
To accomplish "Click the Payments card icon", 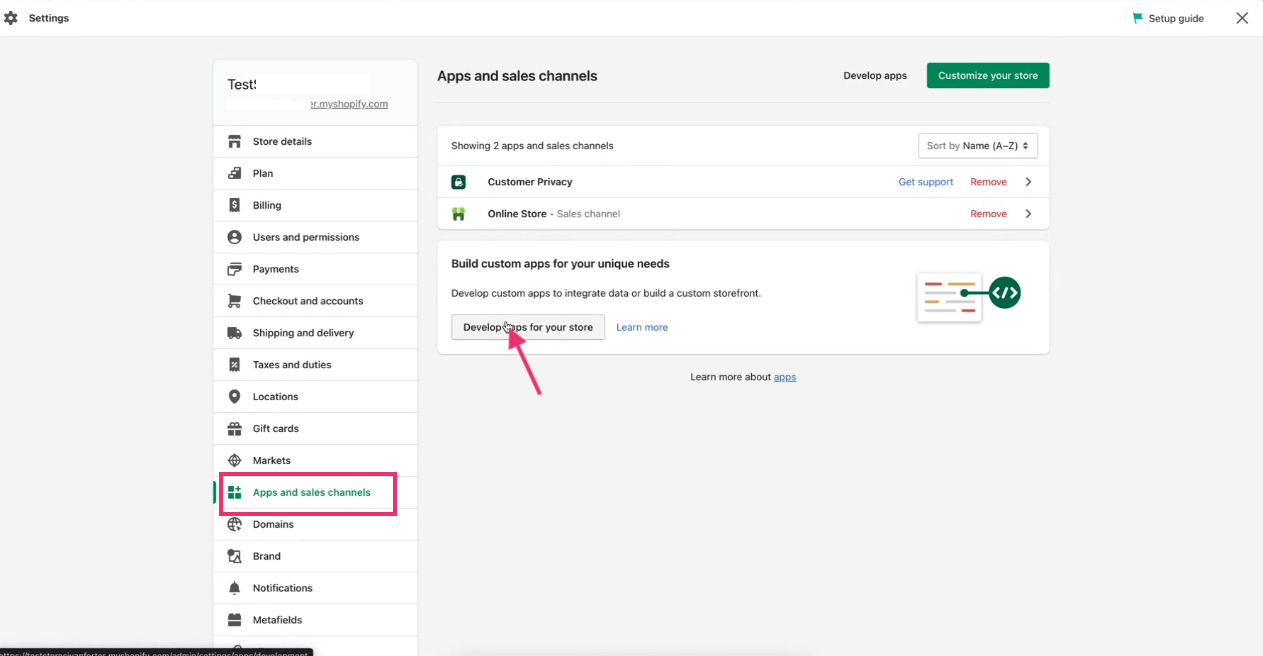I will pyautogui.click(x=234, y=269).
